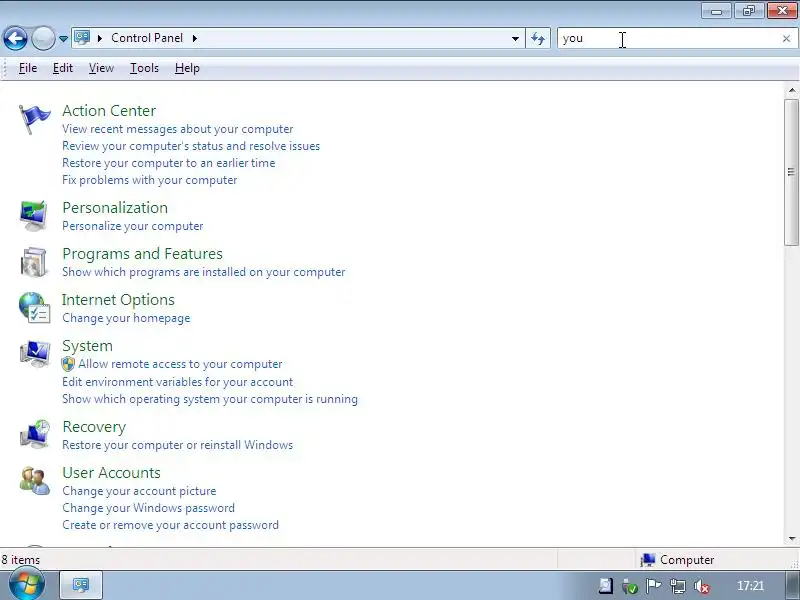800x600 pixels.
Task: Open the Edit menu
Action: tap(63, 68)
